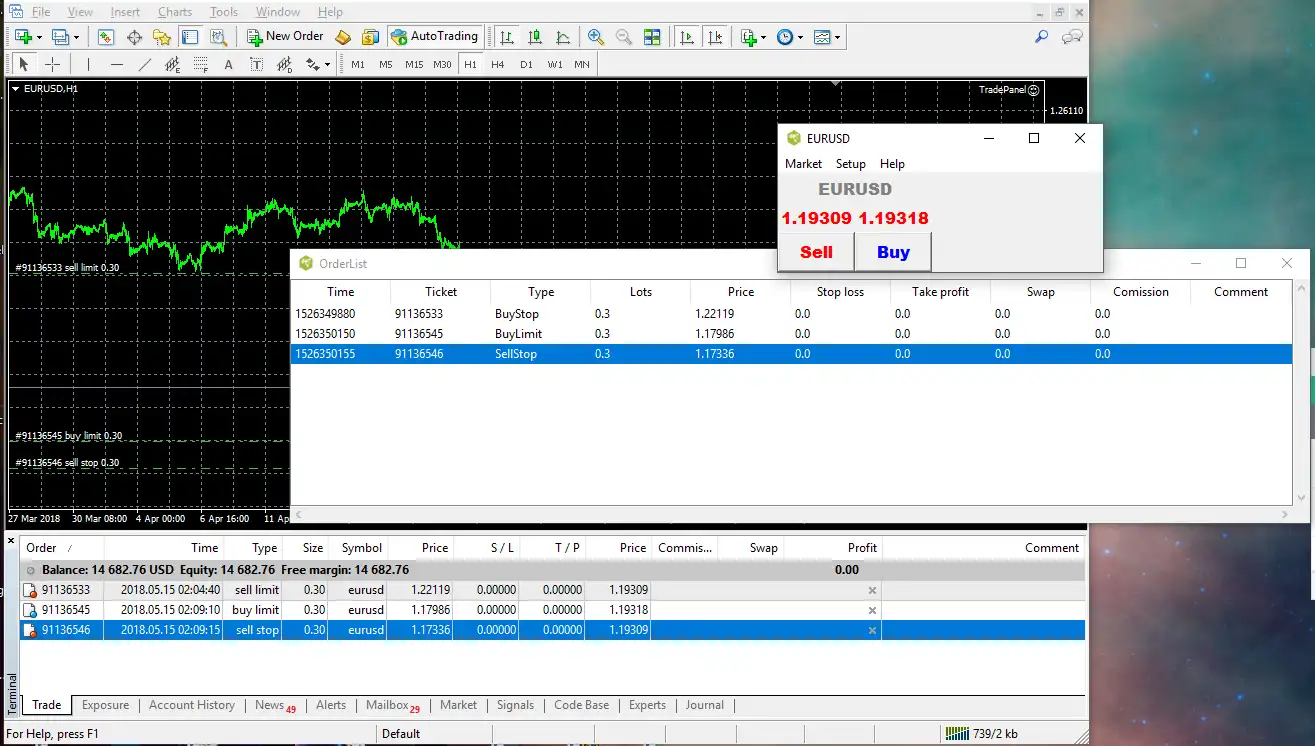The height and width of the screenshot is (746, 1315).
Task: Toggle chart Auto Scroll
Action: click(x=686, y=37)
